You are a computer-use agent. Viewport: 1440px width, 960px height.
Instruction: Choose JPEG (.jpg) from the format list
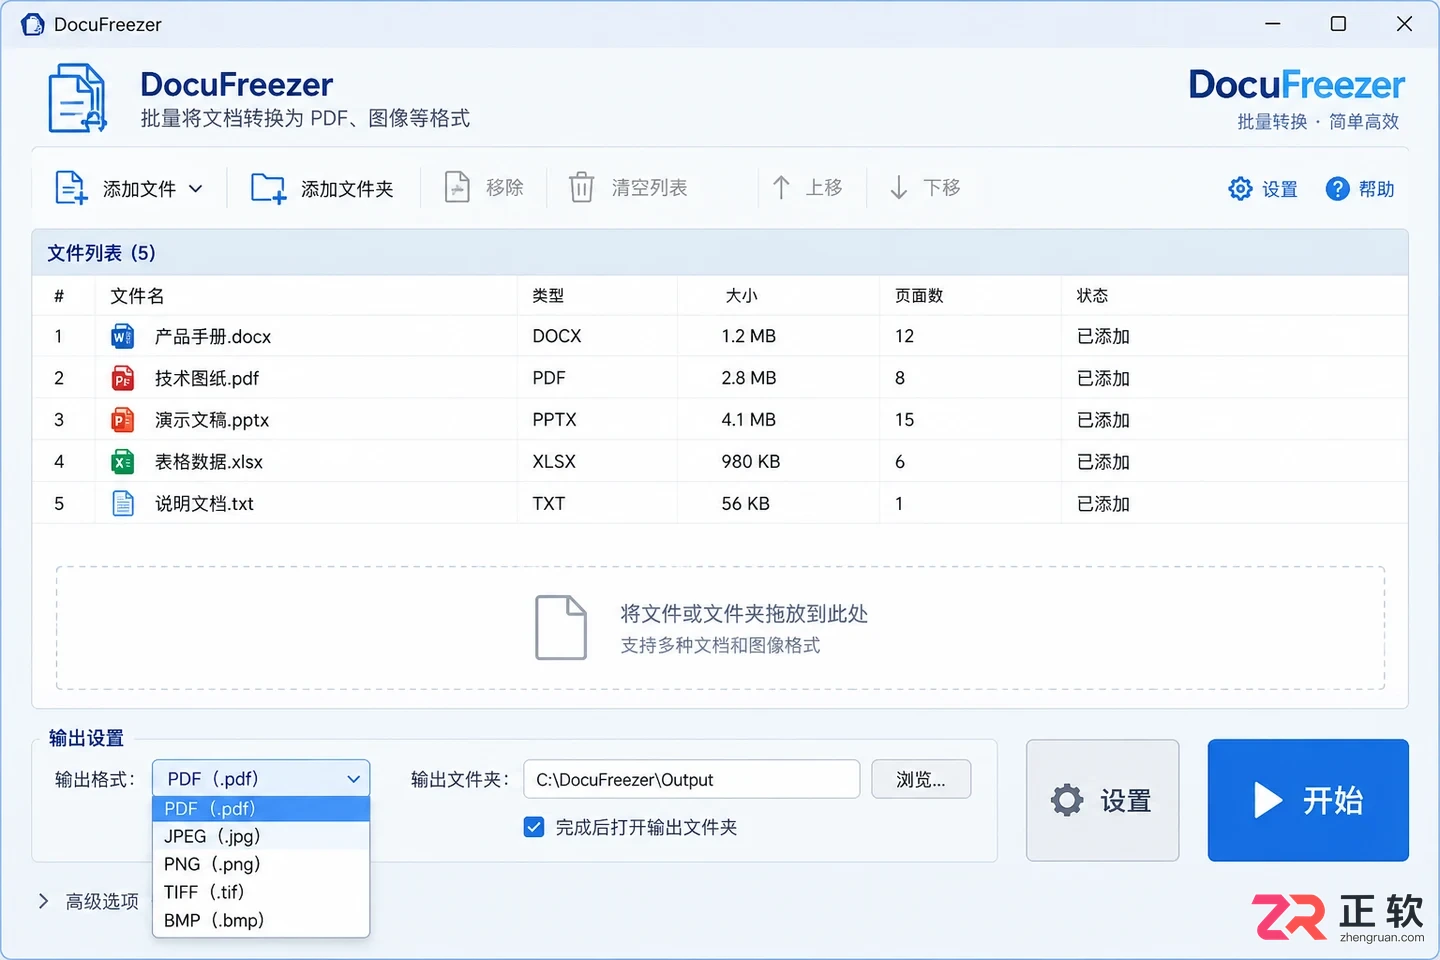click(x=261, y=836)
